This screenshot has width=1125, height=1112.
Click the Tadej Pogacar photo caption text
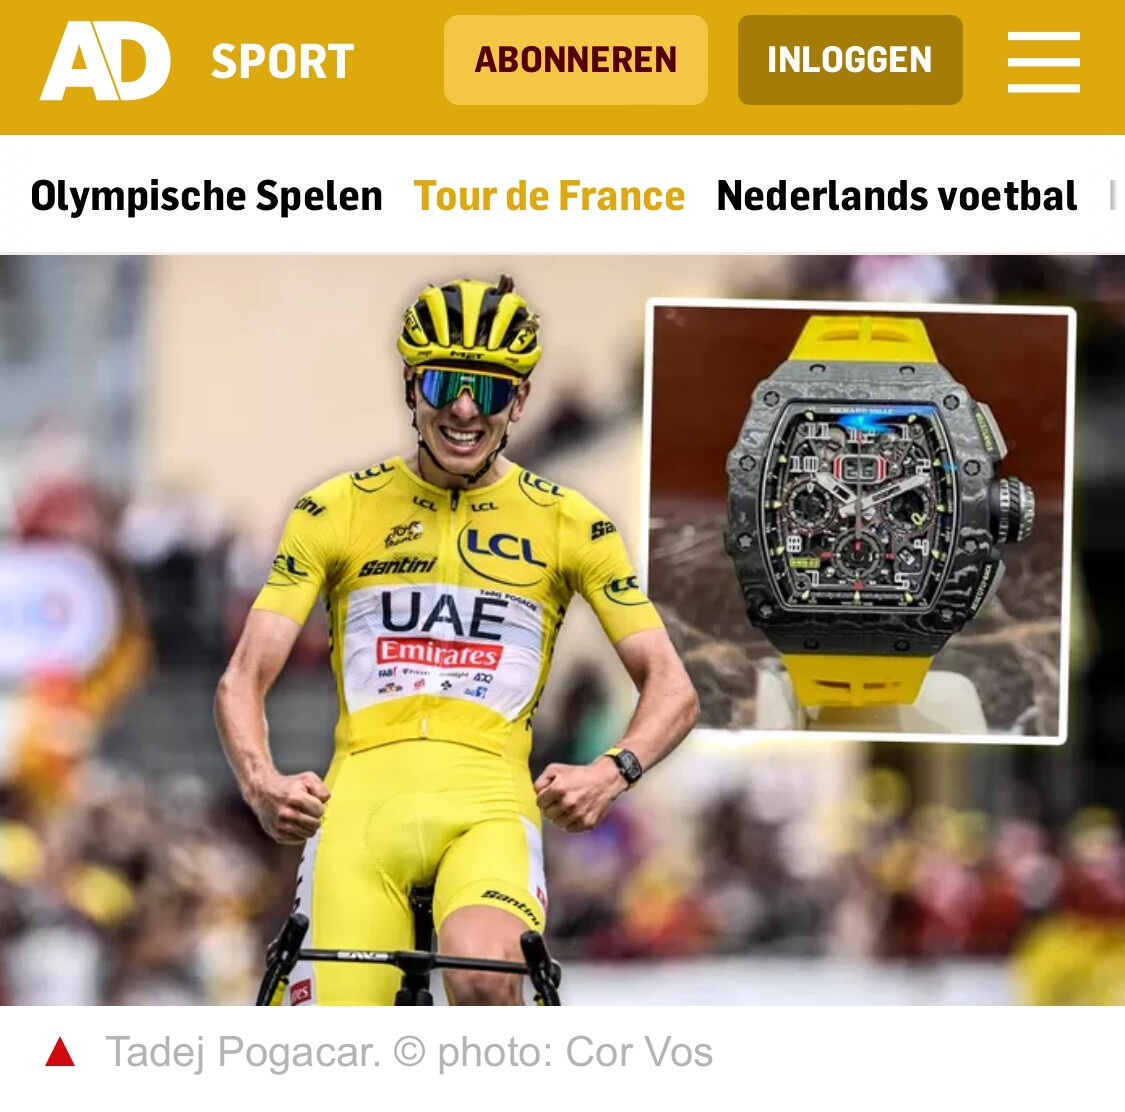[x=409, y=1052]
